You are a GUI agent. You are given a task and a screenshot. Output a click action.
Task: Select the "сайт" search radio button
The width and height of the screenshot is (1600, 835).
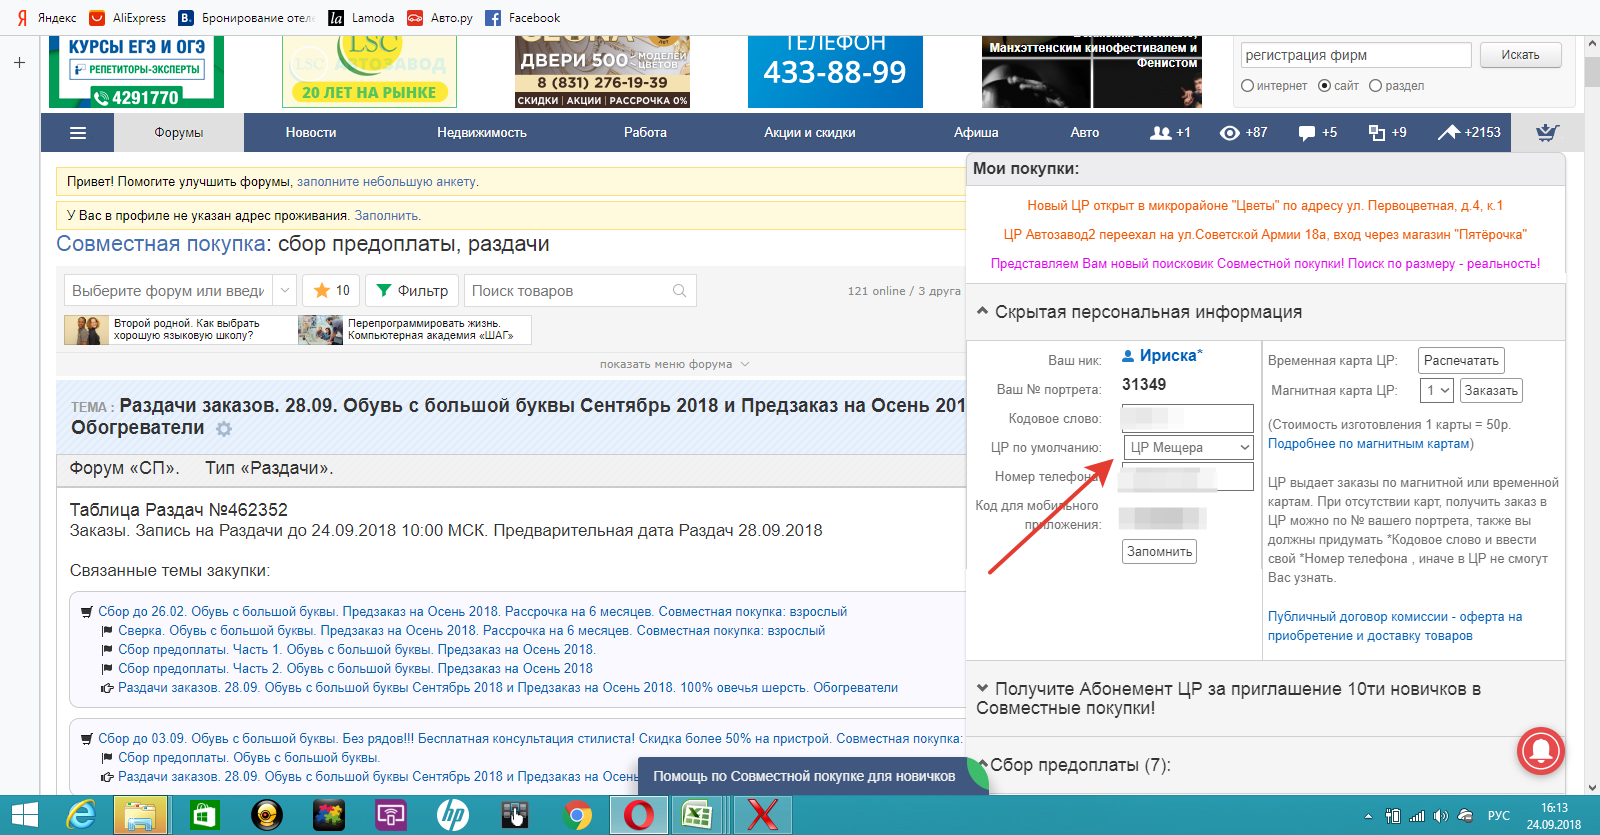pyautogui.click(x=1325, y=86)
